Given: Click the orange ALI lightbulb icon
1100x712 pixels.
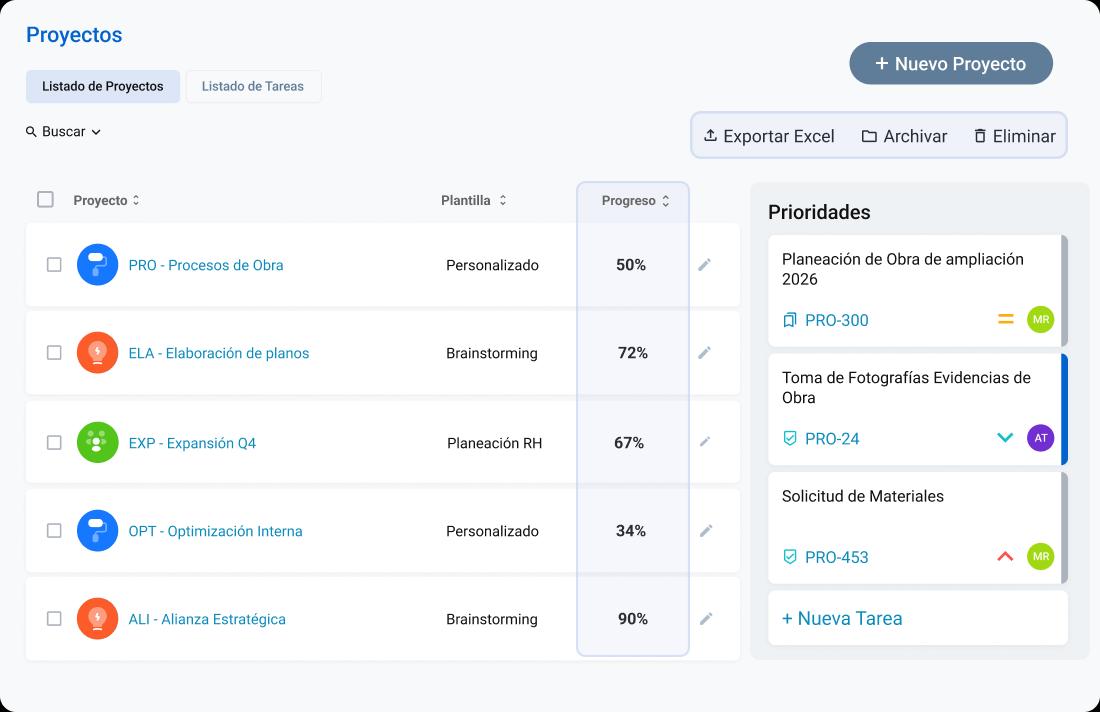Looking at the screenshot, I should point(98,618).
